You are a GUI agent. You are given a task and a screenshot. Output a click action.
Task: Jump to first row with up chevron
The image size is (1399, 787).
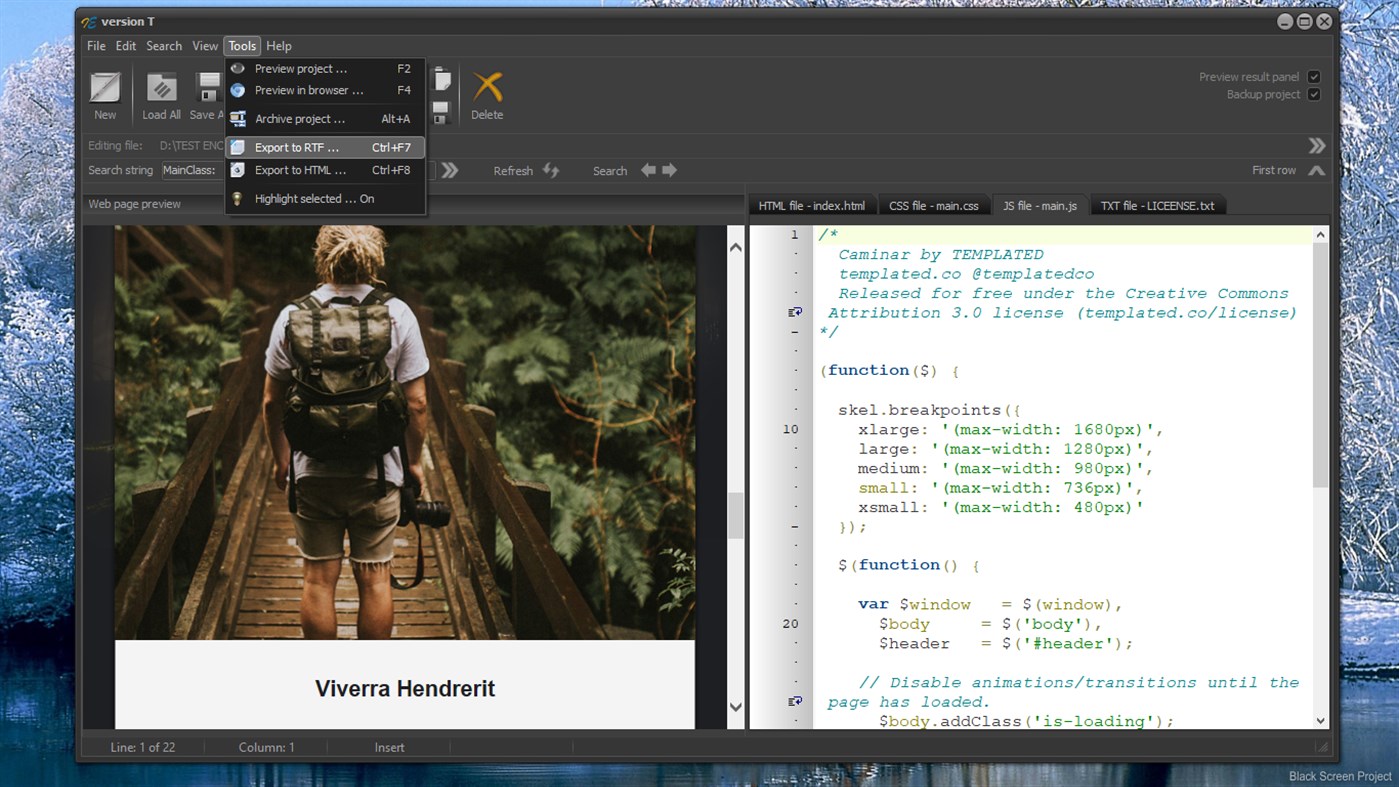coord(1316,171)
